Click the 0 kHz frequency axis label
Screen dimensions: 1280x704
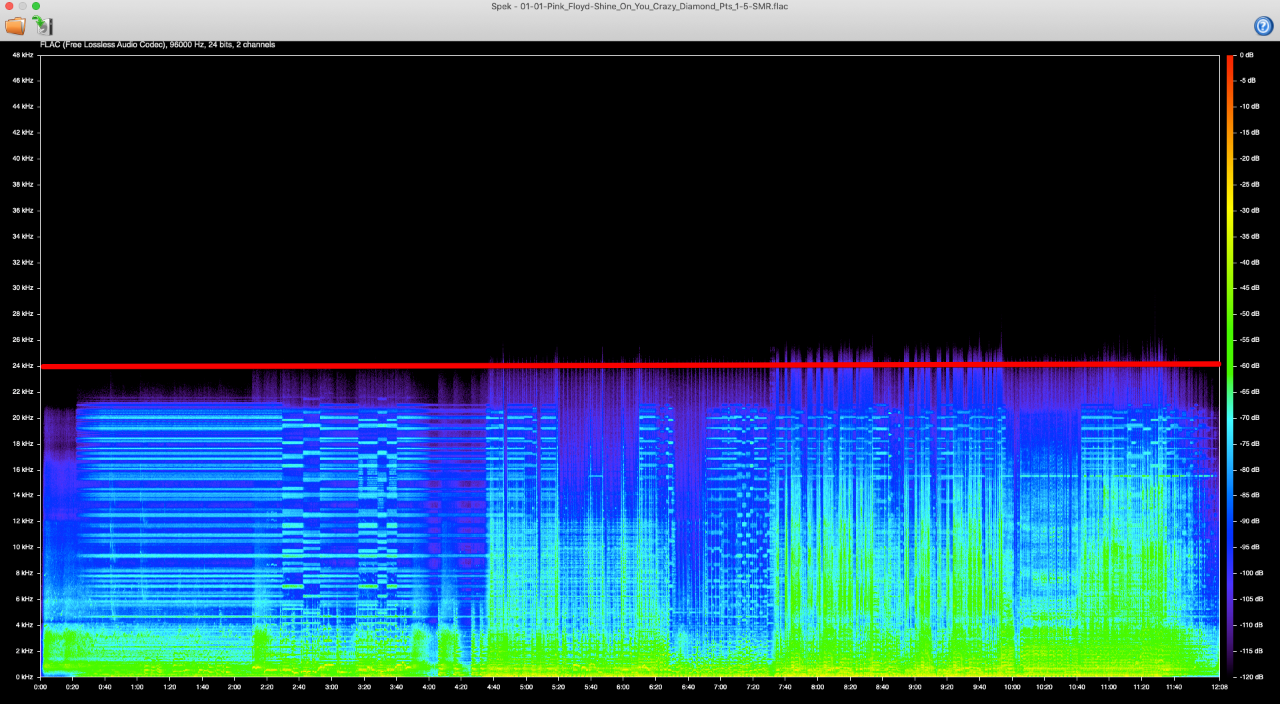click(x=24, y=677)
